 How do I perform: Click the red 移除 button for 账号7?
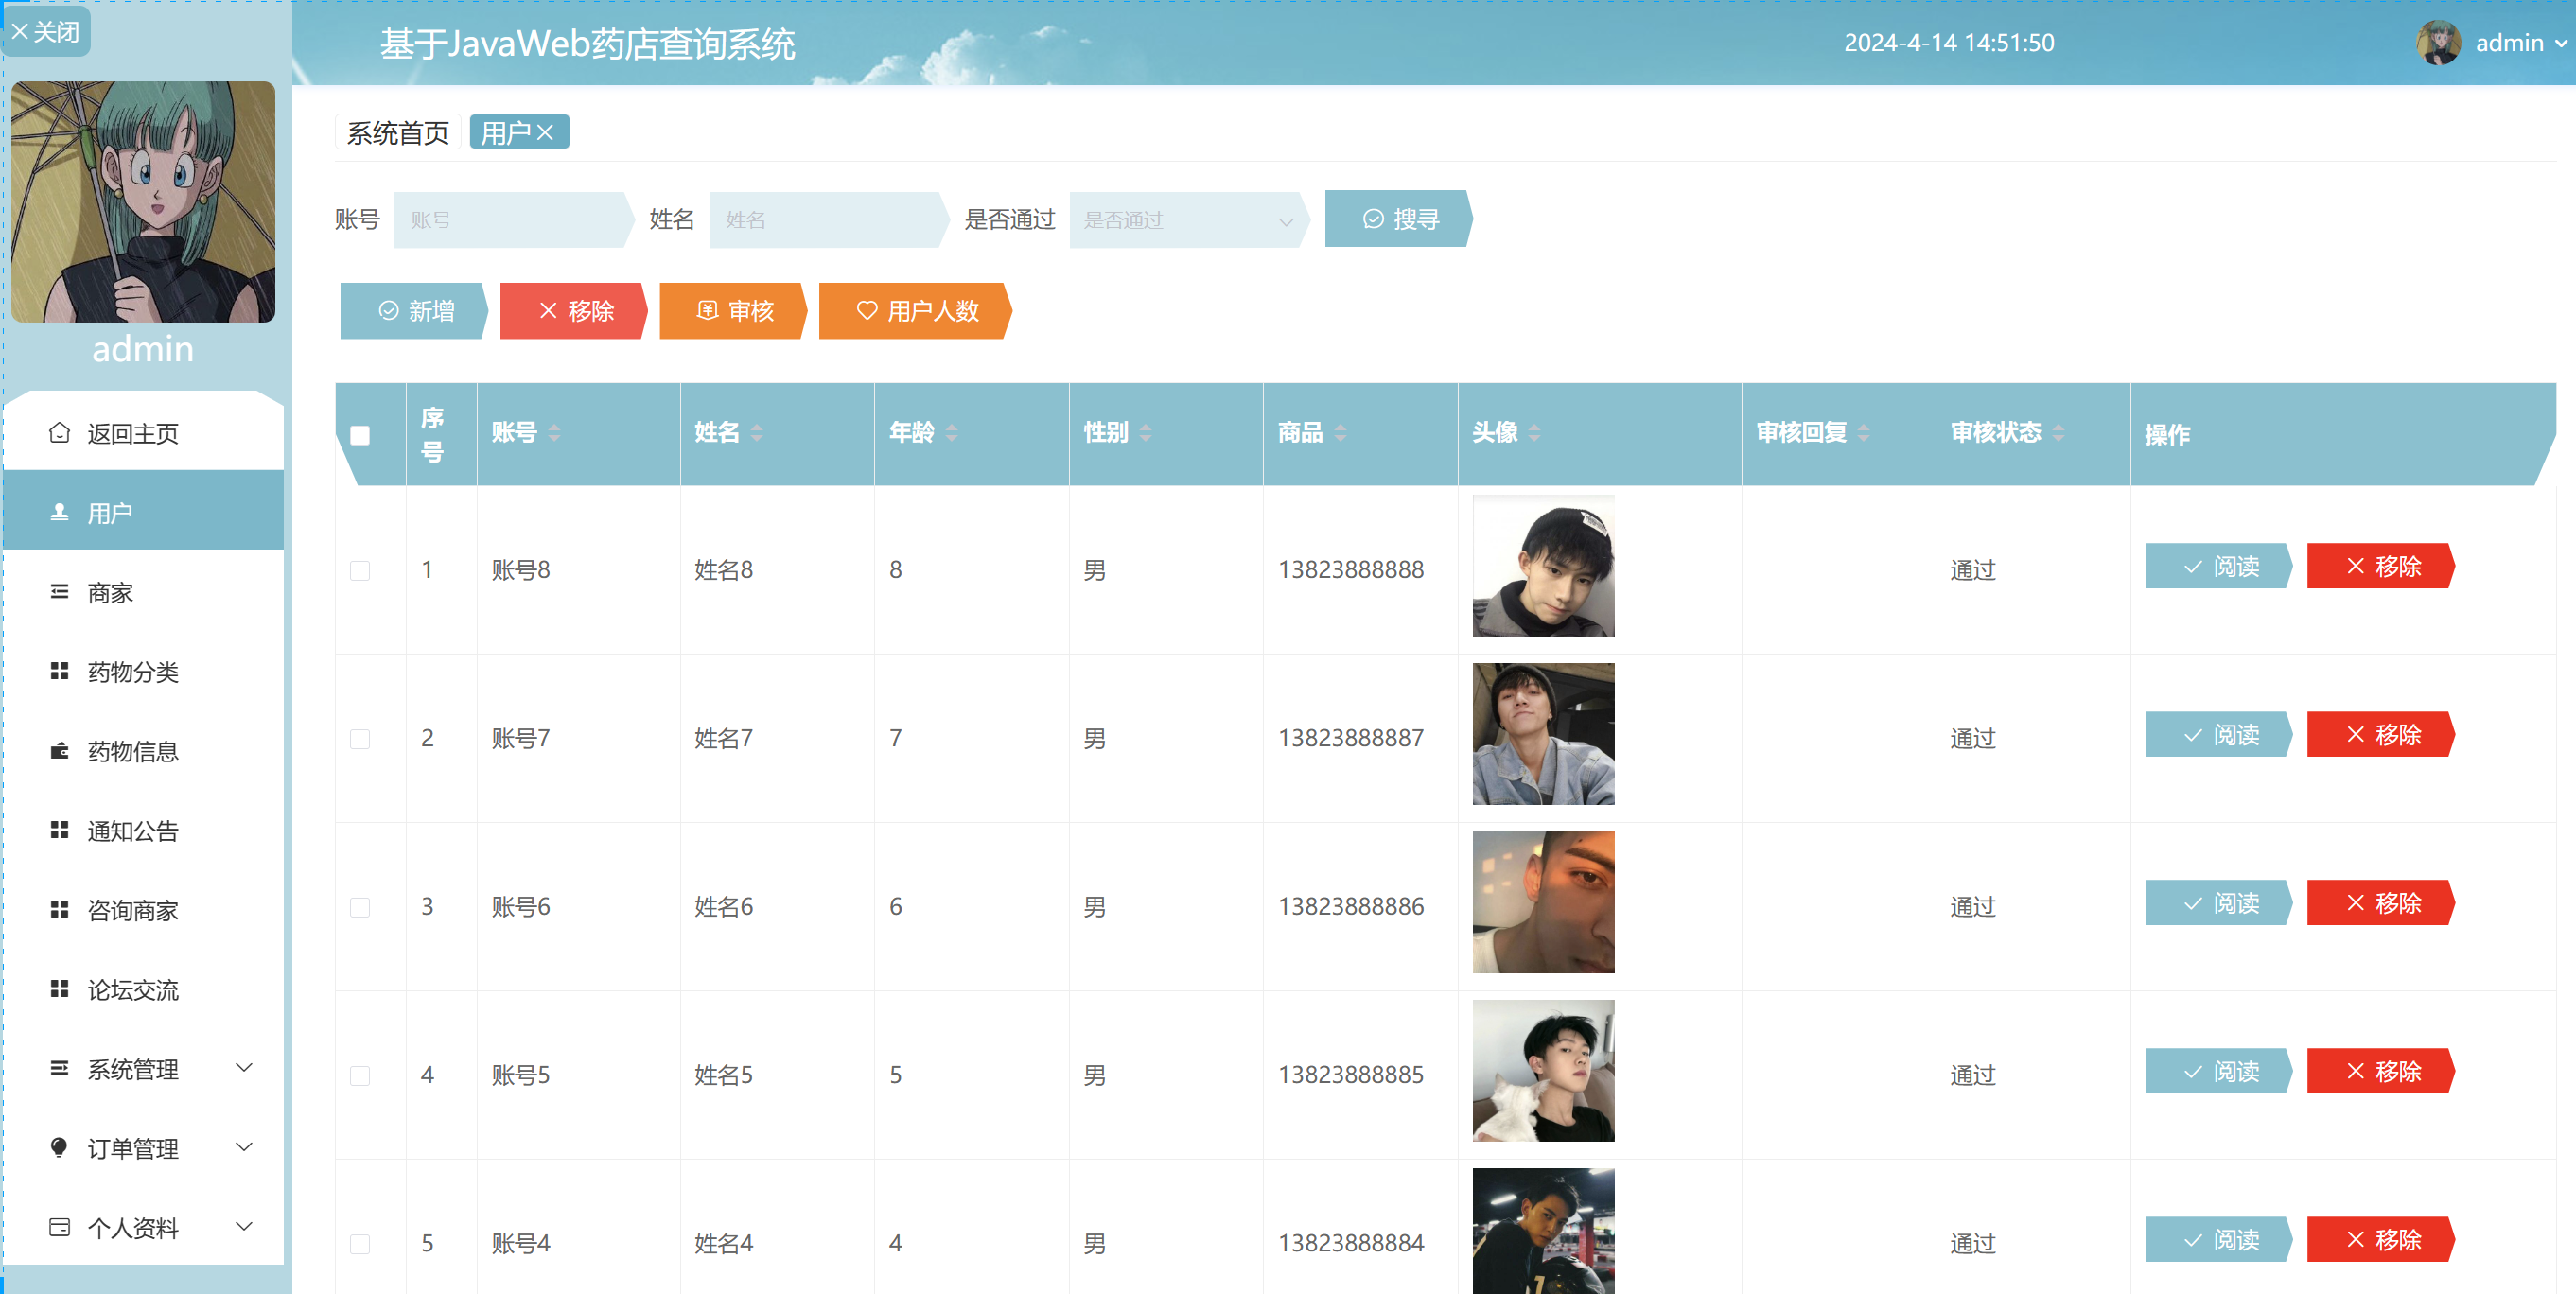point(2381,734)
